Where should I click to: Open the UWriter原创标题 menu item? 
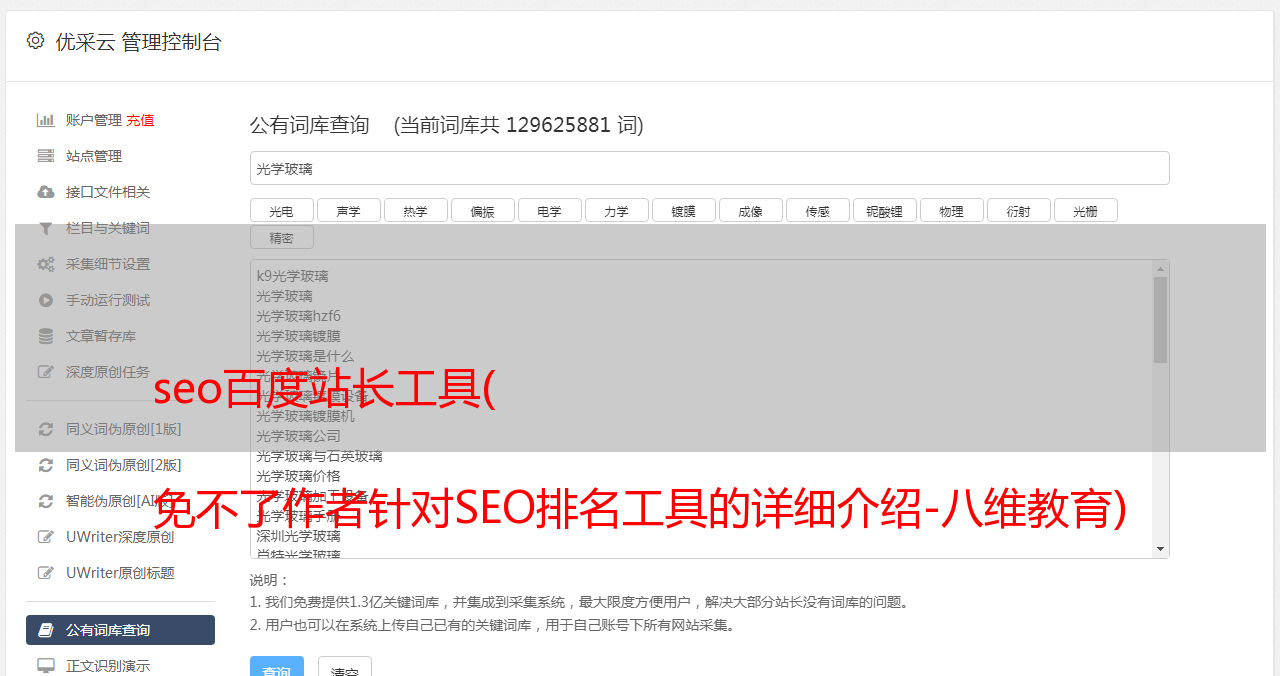point(120,573)
